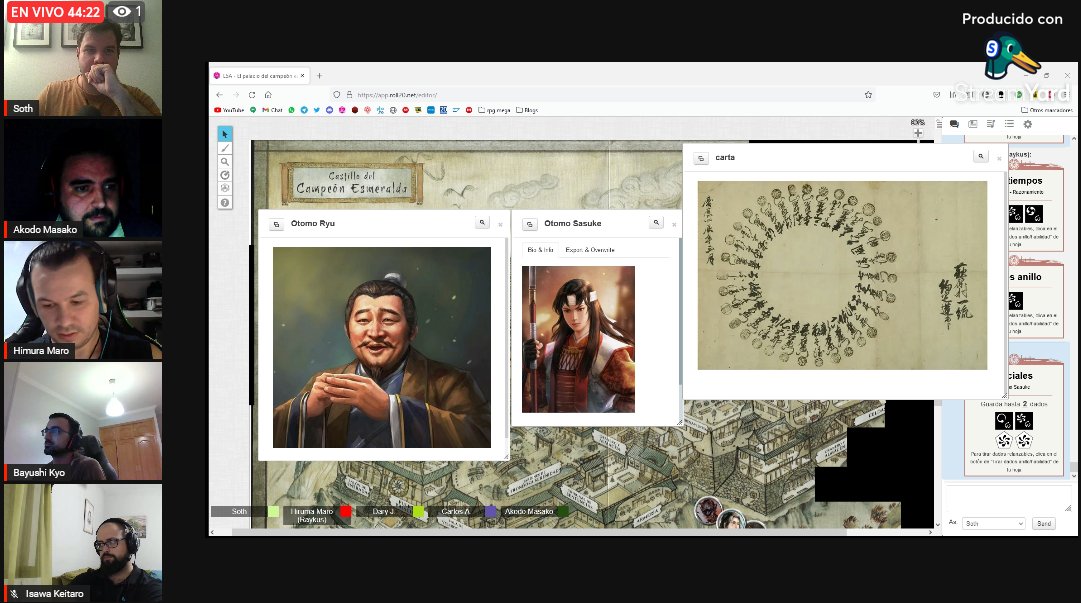Image resolution: width=1081 pixels, height=603 pixels.
Task: Close the Otomo Sasuke window
Action: point(674,225)
